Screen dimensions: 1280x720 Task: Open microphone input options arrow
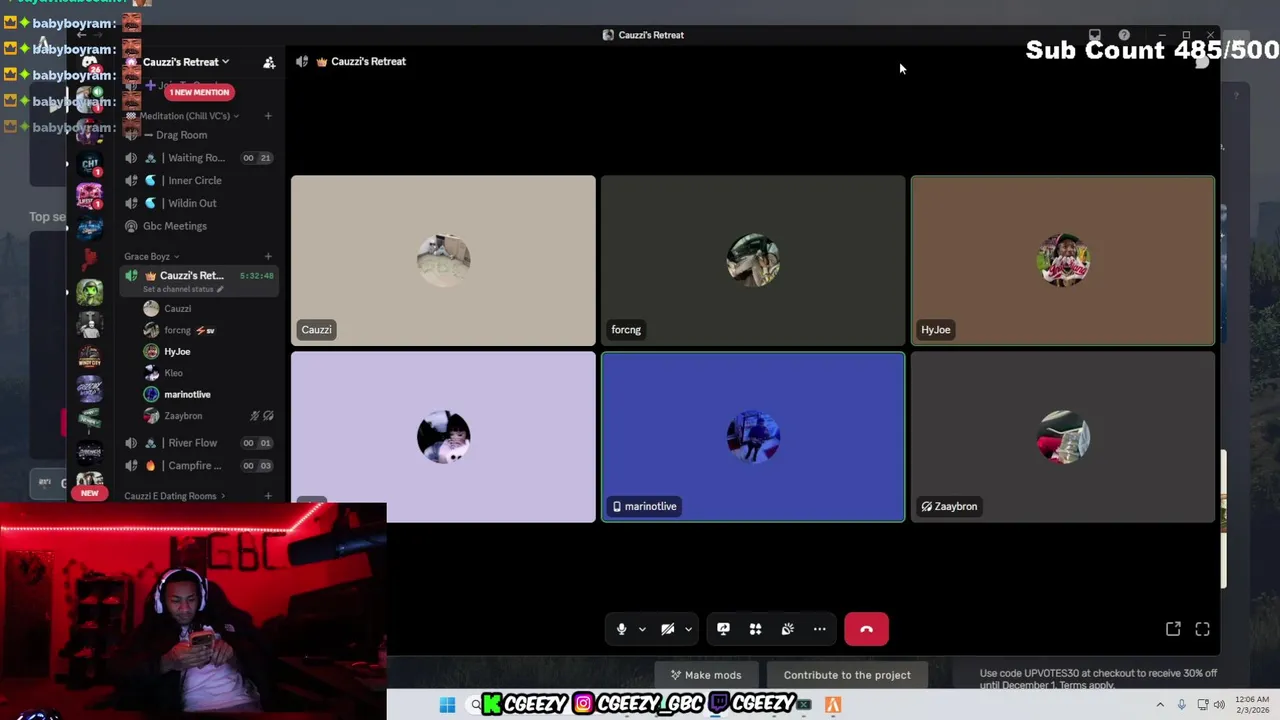click(x=642, y=629)
